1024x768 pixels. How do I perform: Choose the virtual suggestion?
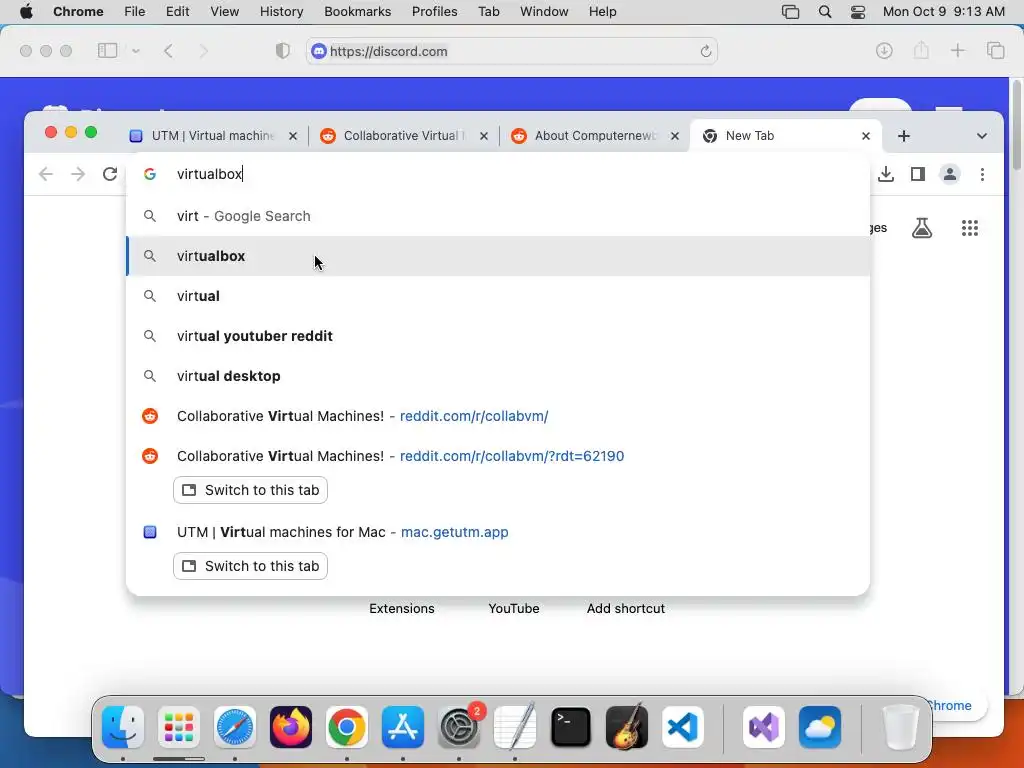pyautogui.click(x=498, y=296)
